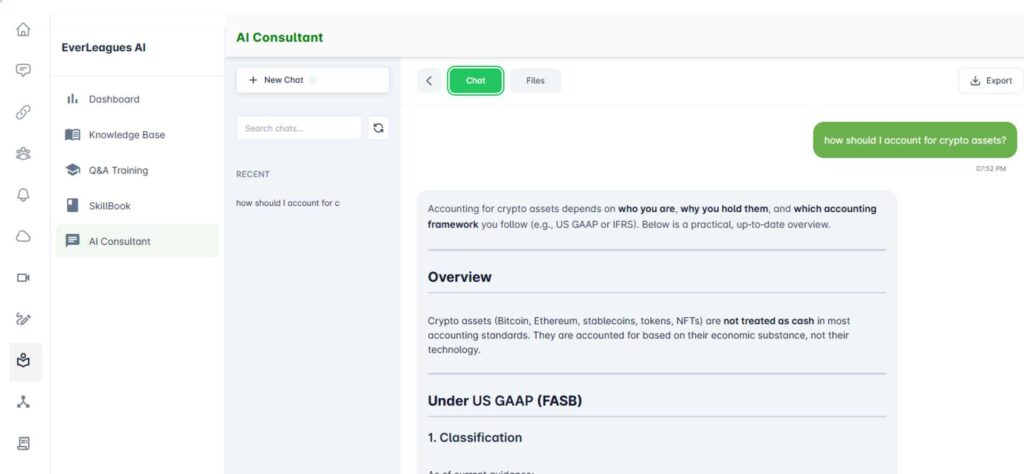Click the cloud icon in left rail
The height and width of the screenshot is (474, 1024).
pyautogui.click(x=24, y=236)
